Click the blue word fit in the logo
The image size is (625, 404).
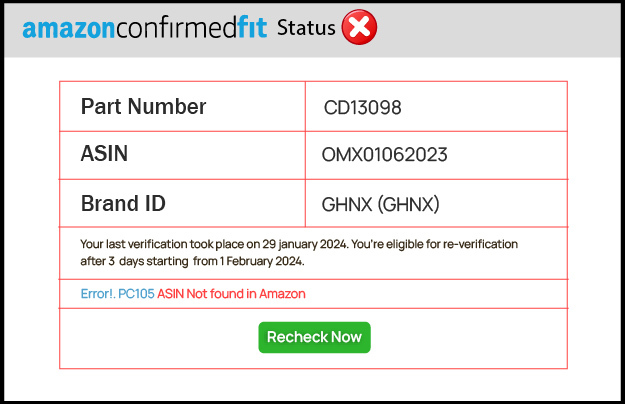pos(250,28)
